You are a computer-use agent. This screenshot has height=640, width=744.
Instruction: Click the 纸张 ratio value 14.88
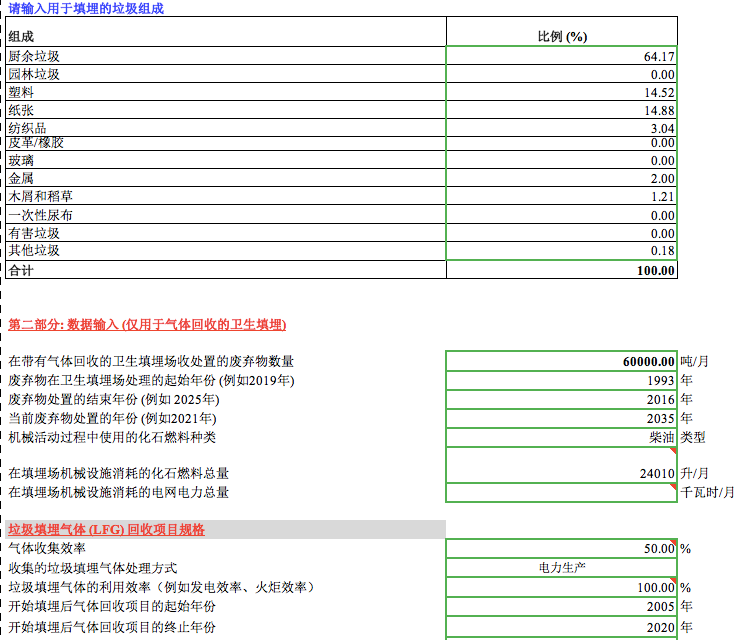click(561, 111)
